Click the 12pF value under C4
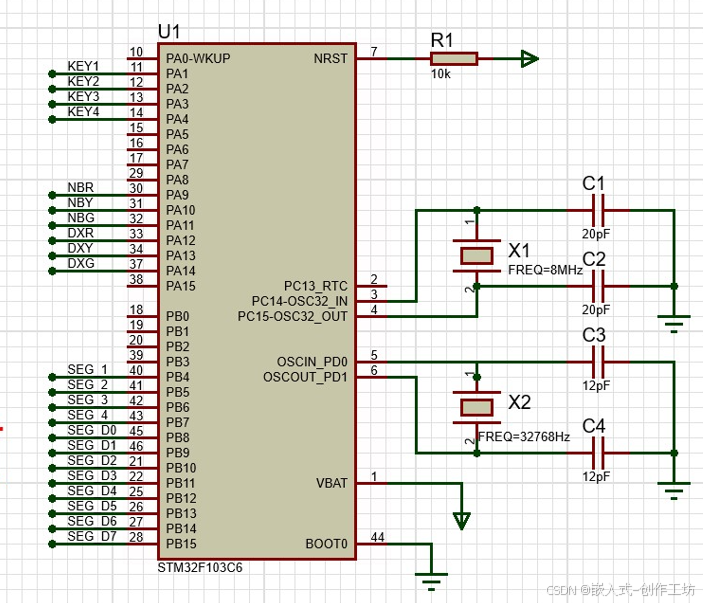 pos(596,477)
